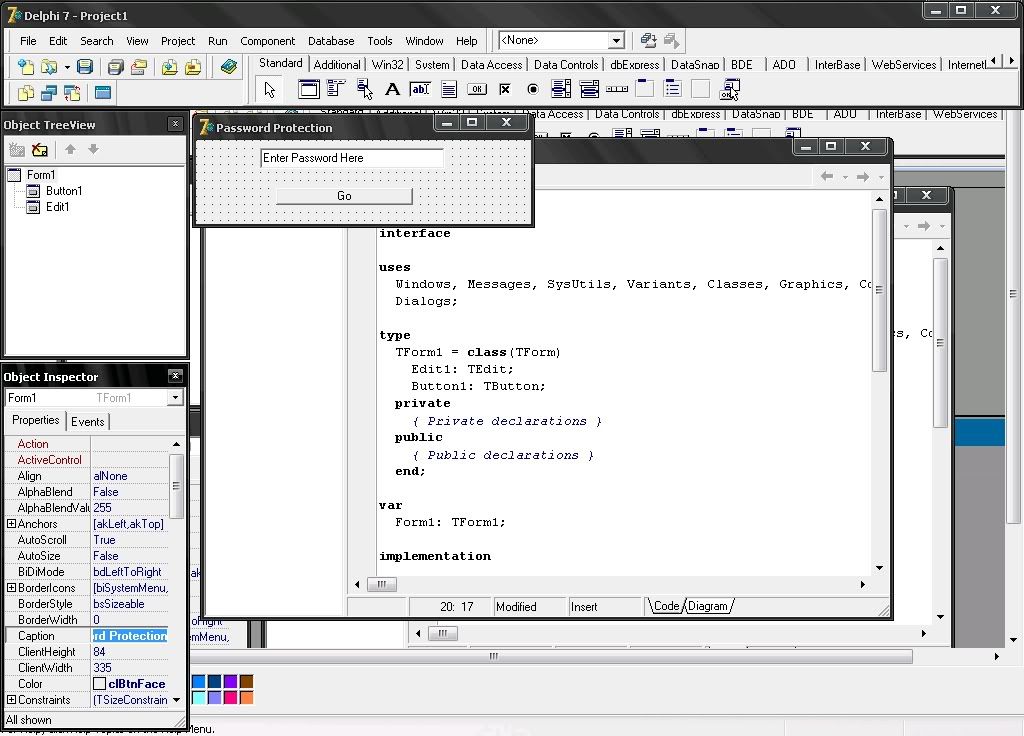The image size is (1024, 736).
Task: Open the Component menu
Action: (x=267, y=41)
